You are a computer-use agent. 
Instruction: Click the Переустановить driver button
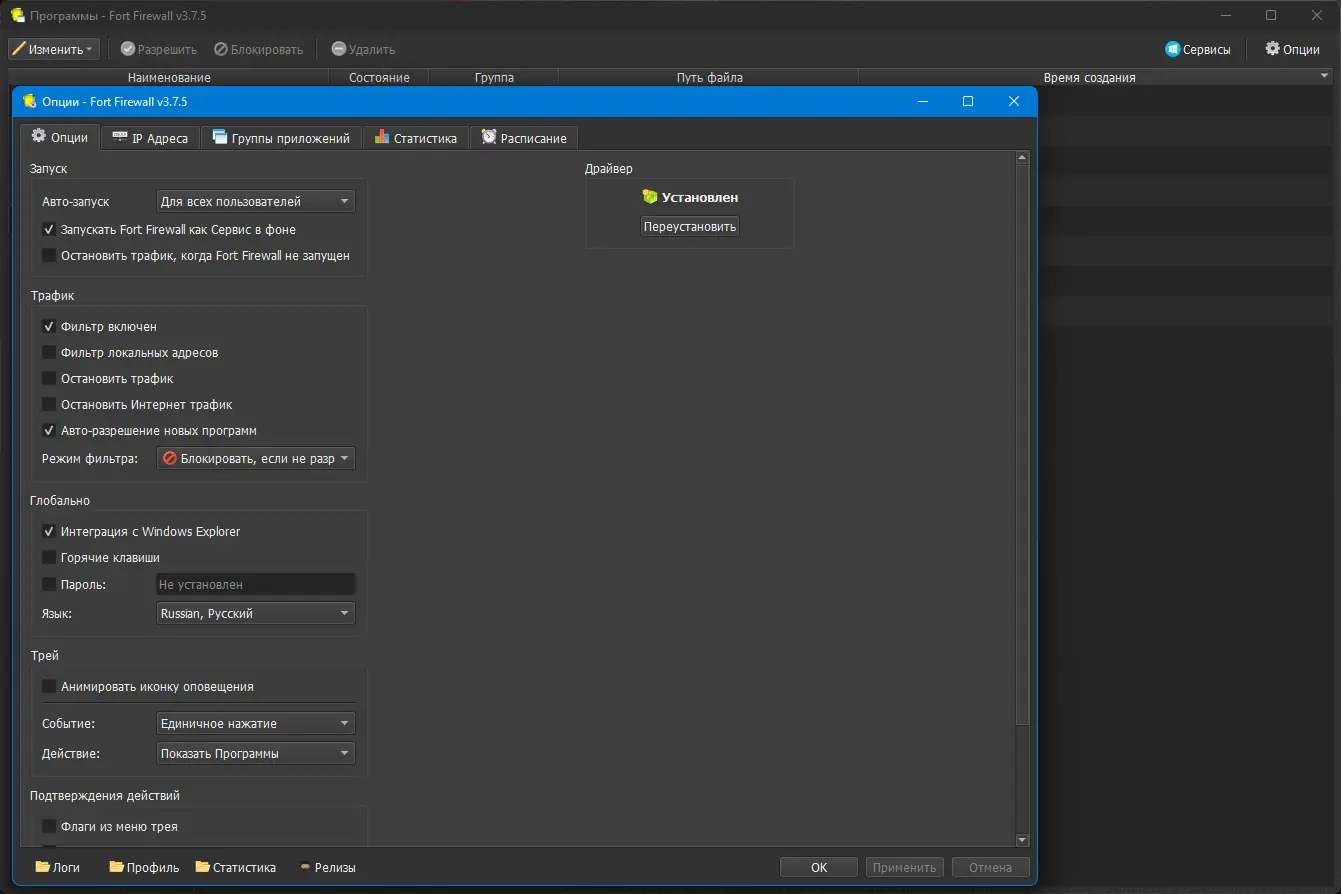coord(690,226)
